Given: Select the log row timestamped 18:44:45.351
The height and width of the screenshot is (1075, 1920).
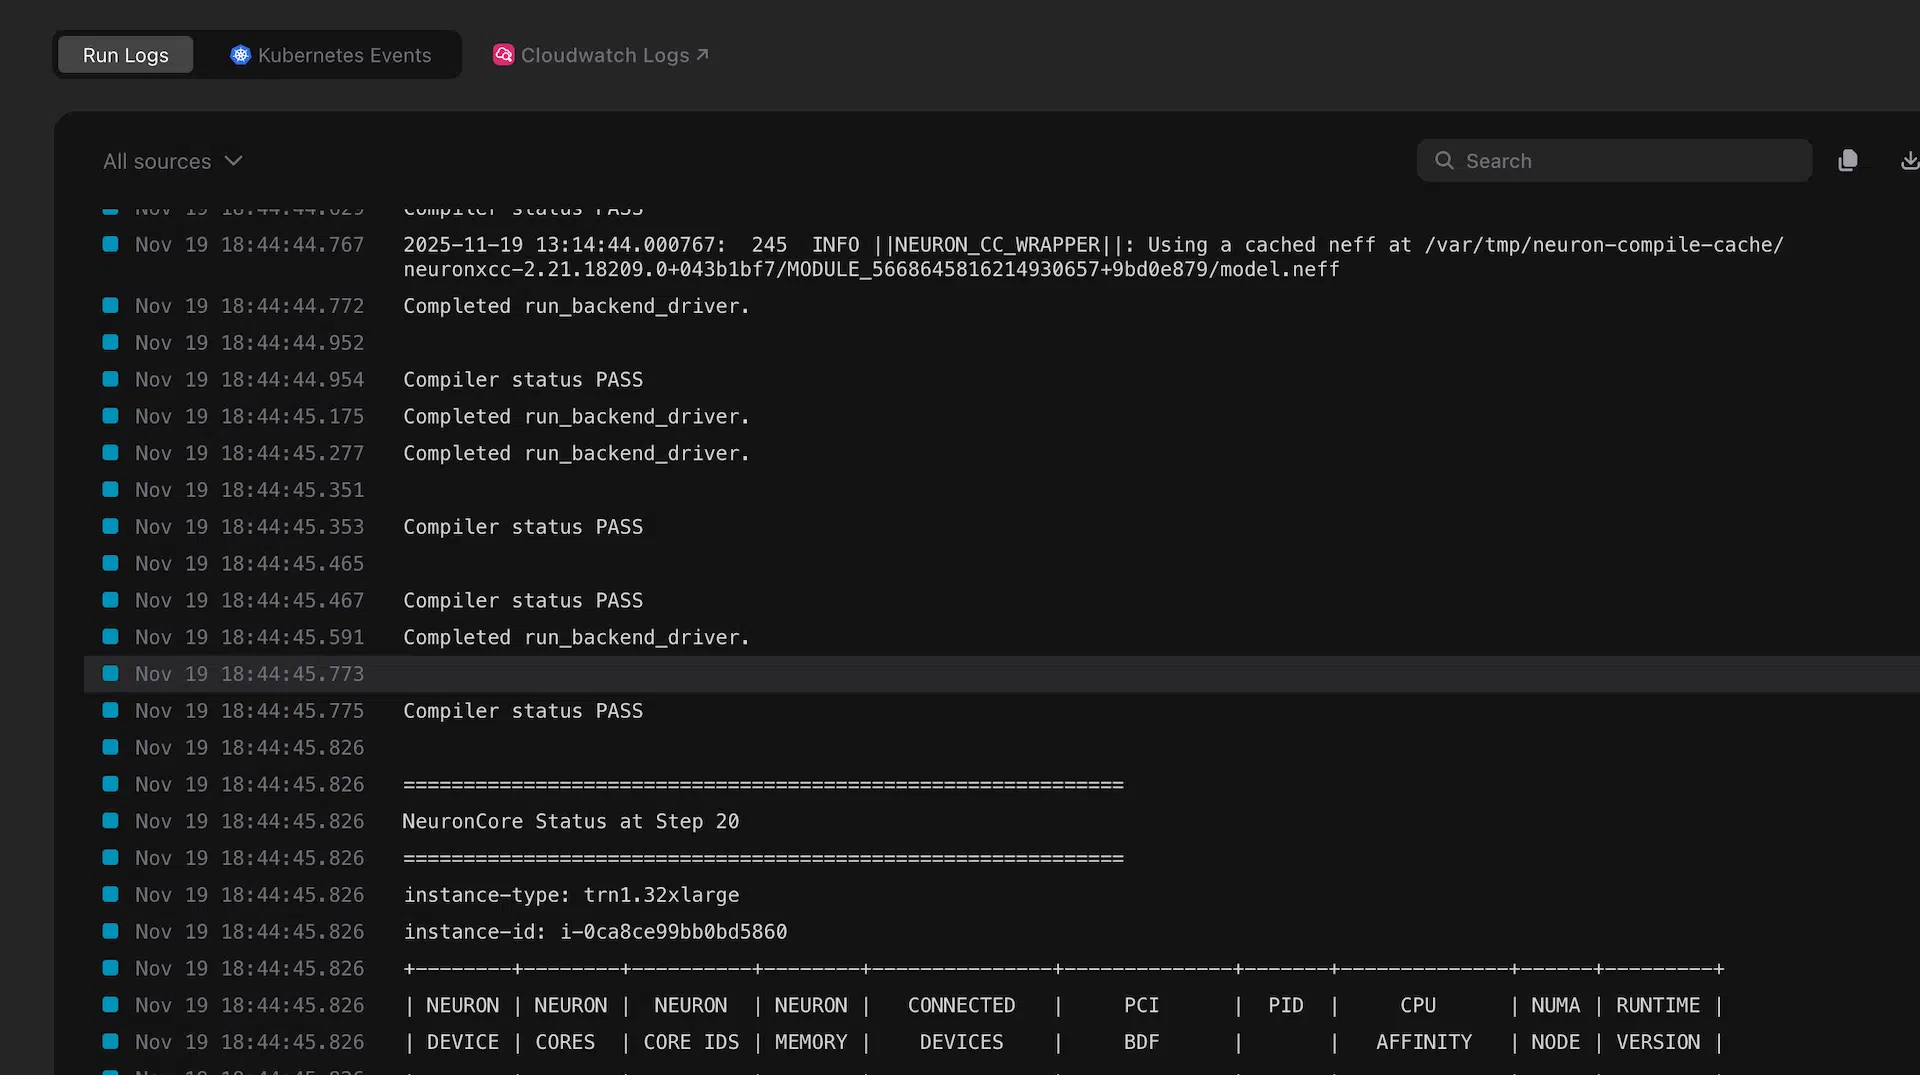Looking at the screenshot, I should click(x=1002, y=490).
